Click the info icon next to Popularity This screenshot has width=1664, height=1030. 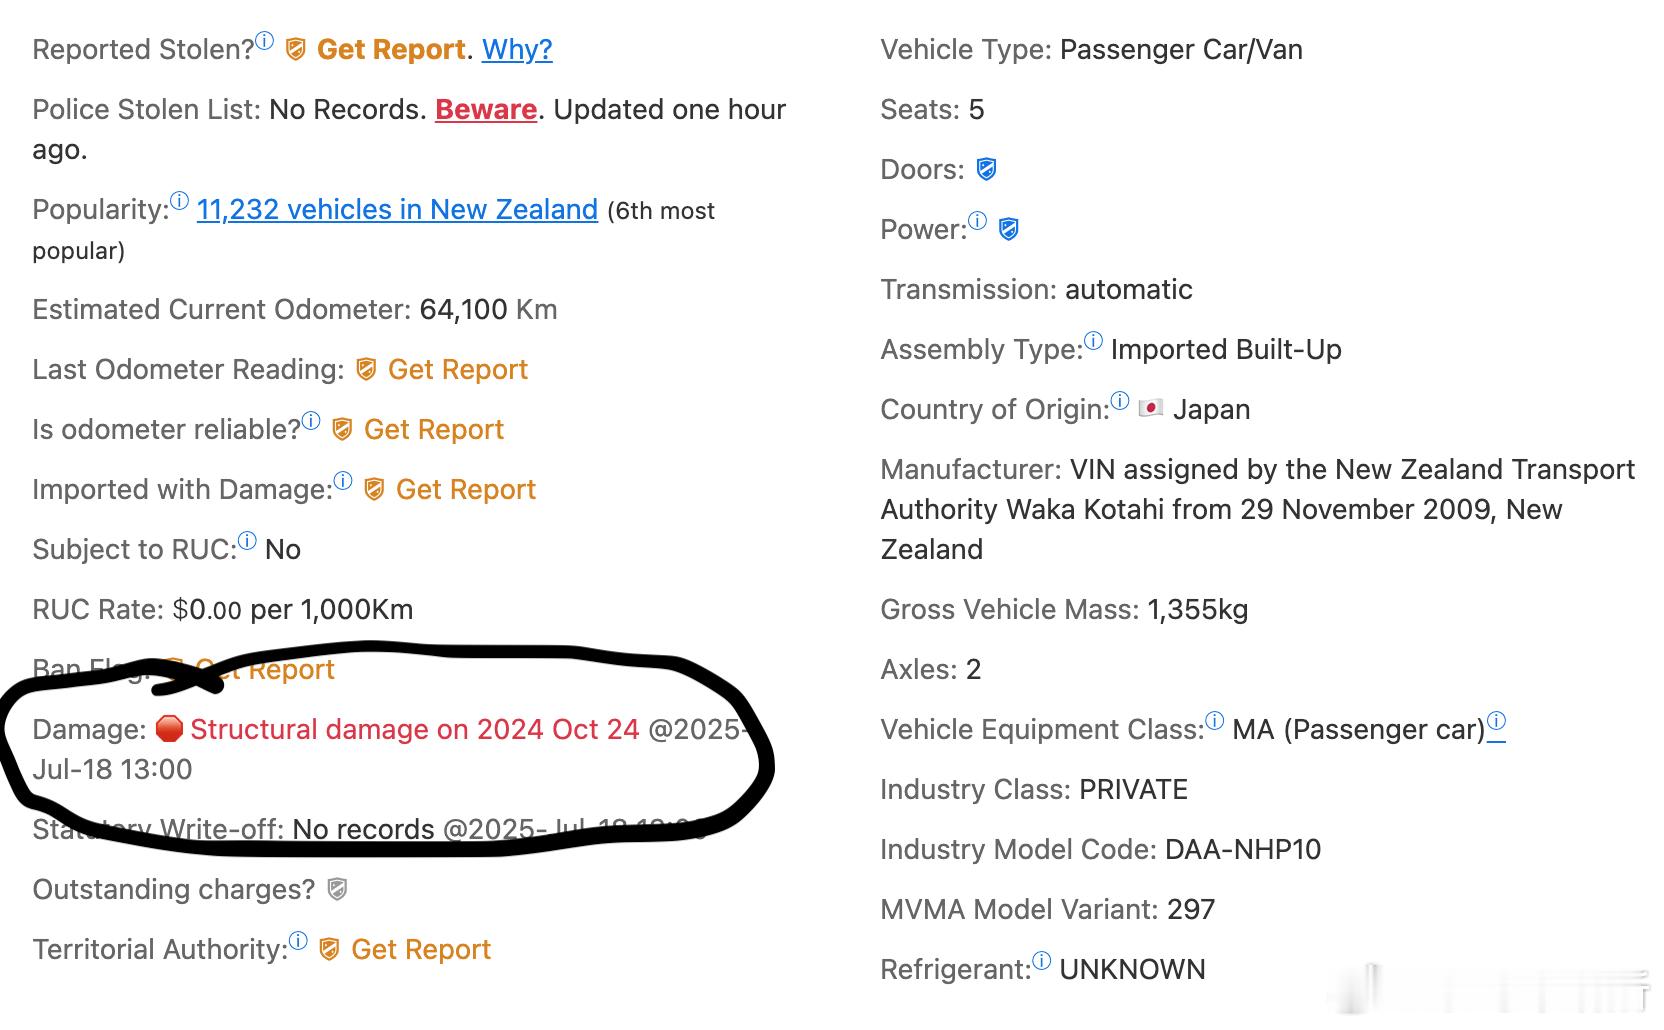pyautogui.click(x=179, y=201)
